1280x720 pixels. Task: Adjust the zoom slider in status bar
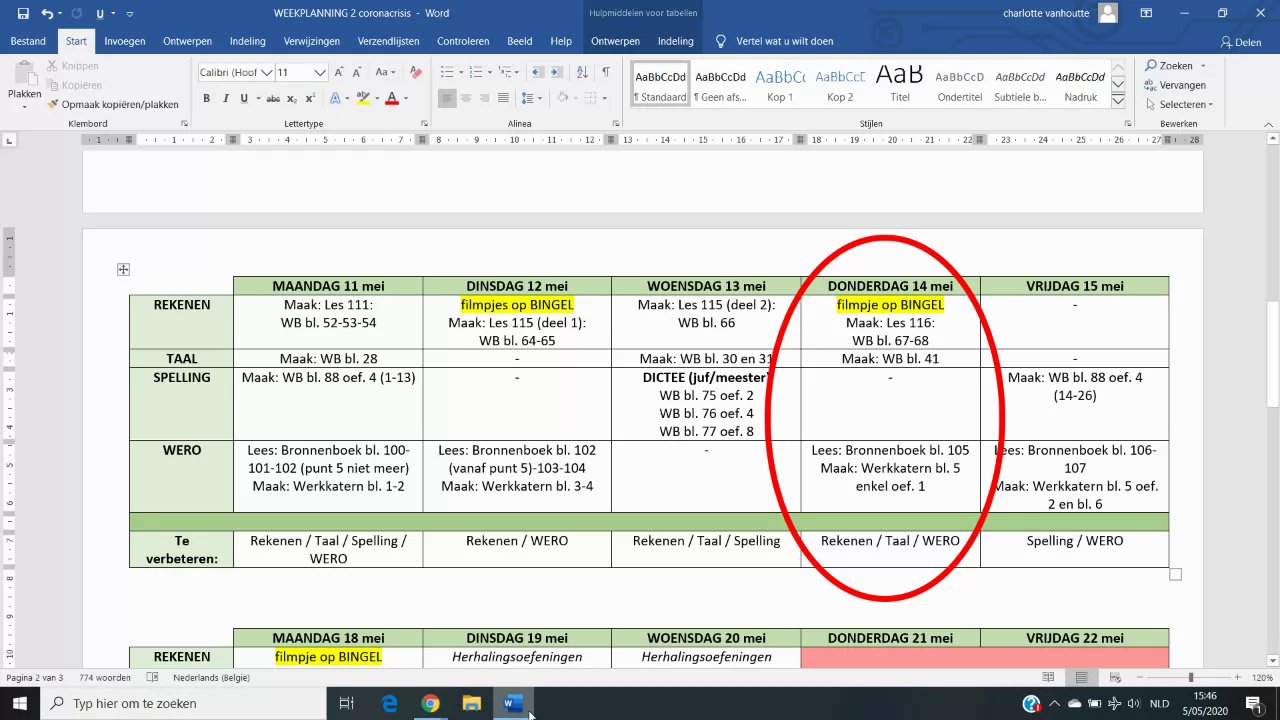pos(1190,678)
